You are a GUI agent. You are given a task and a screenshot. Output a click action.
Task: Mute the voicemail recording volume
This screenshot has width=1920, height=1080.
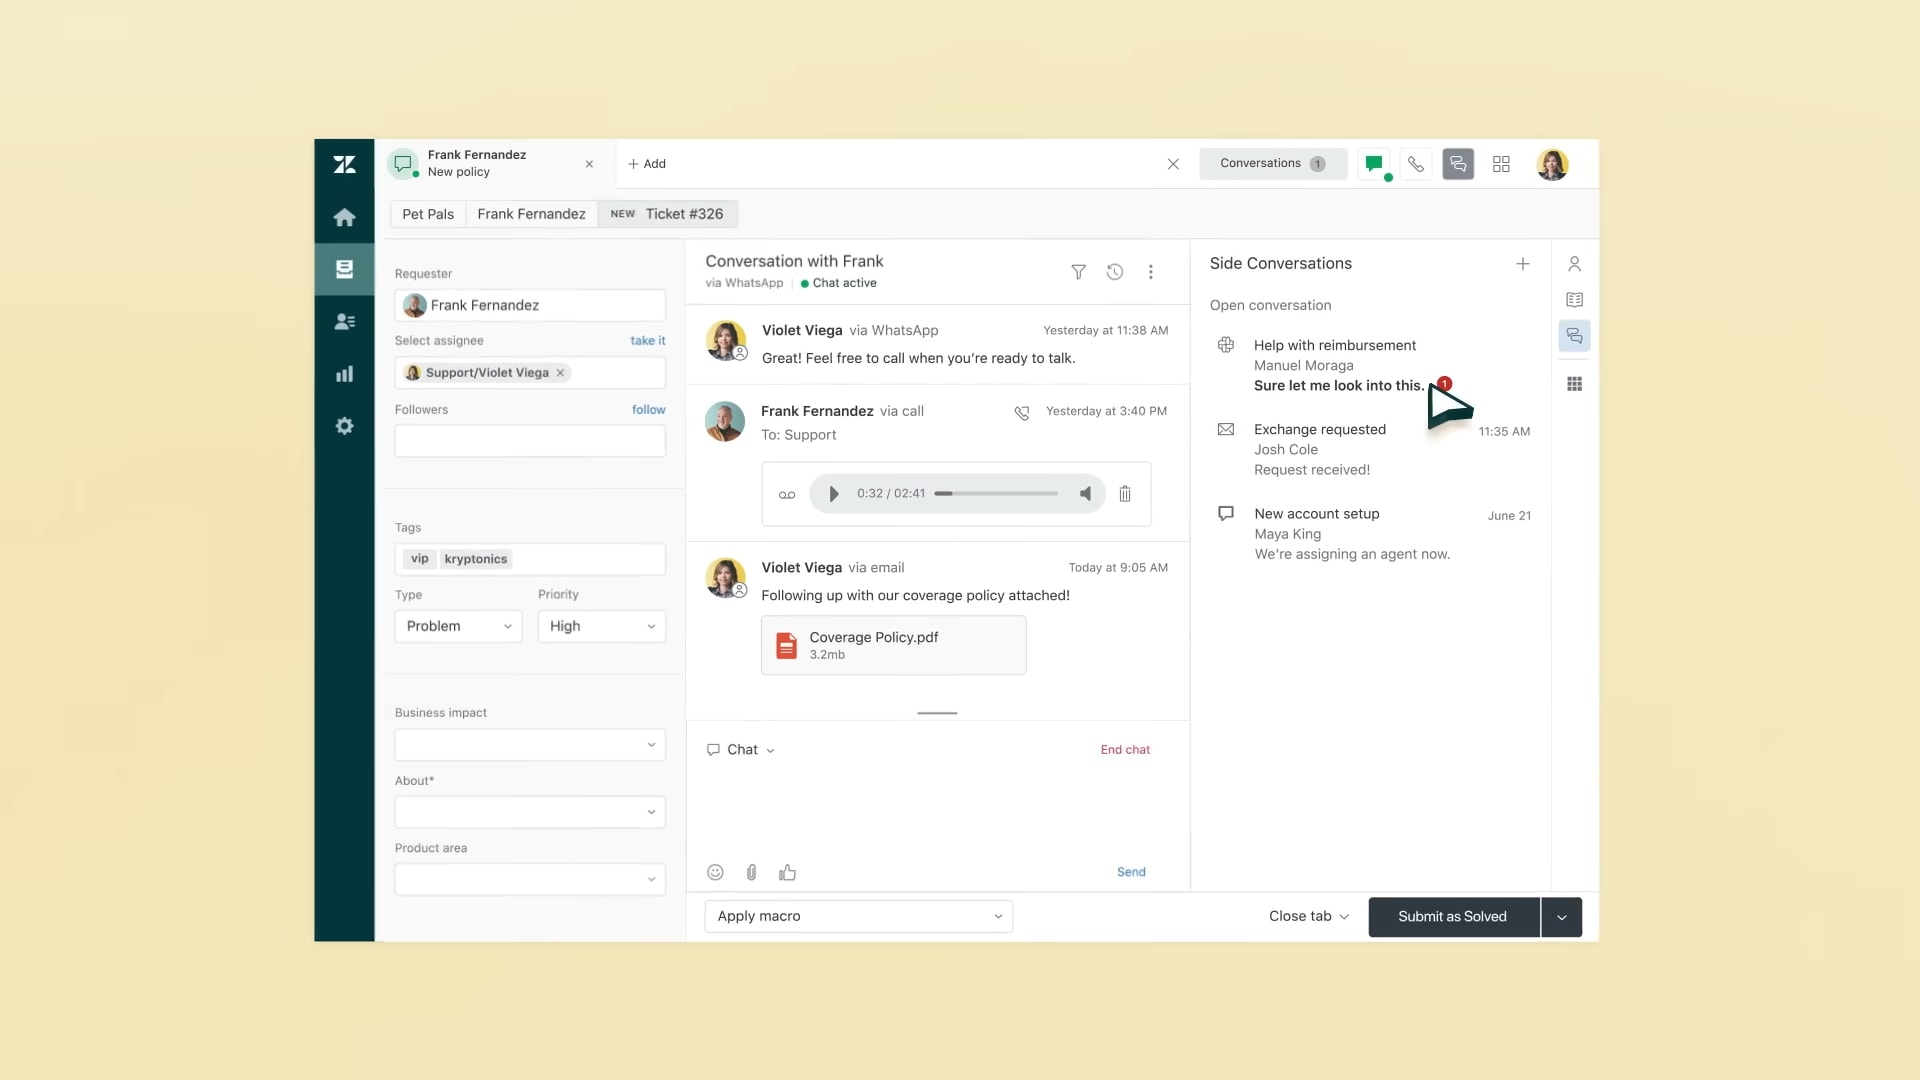tap(1086, 493)
